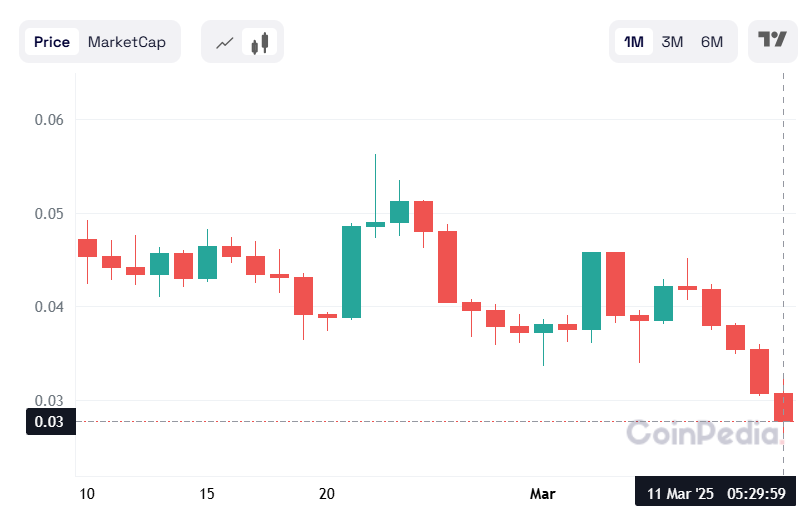Select the 1M time range
812x514 pixels.
point(634,42)
